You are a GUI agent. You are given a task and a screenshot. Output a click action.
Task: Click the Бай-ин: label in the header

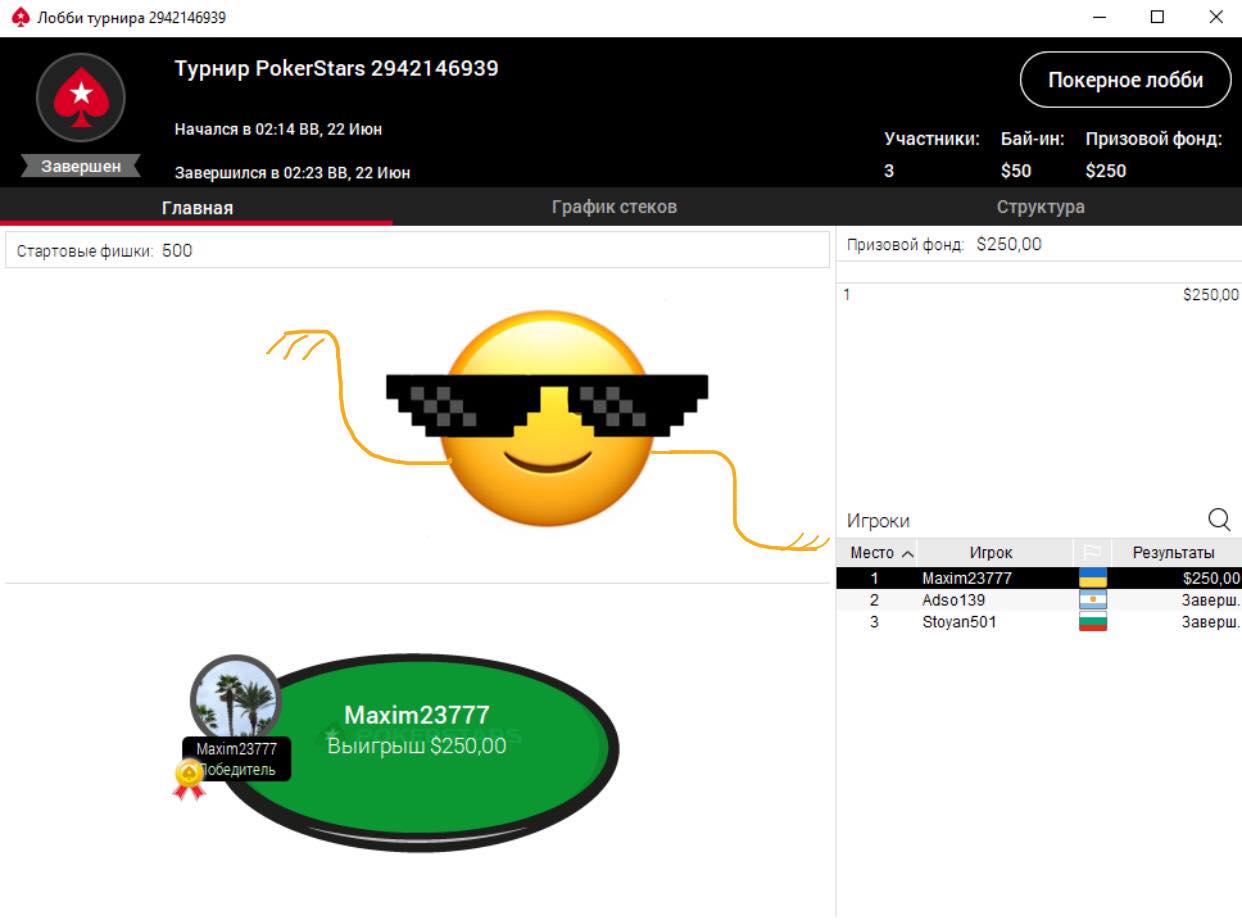point(1033,140)
